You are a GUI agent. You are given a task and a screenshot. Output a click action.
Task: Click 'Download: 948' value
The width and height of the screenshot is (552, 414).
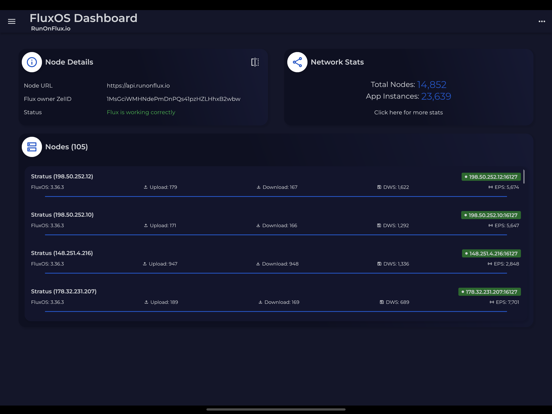tap(280, 264)
